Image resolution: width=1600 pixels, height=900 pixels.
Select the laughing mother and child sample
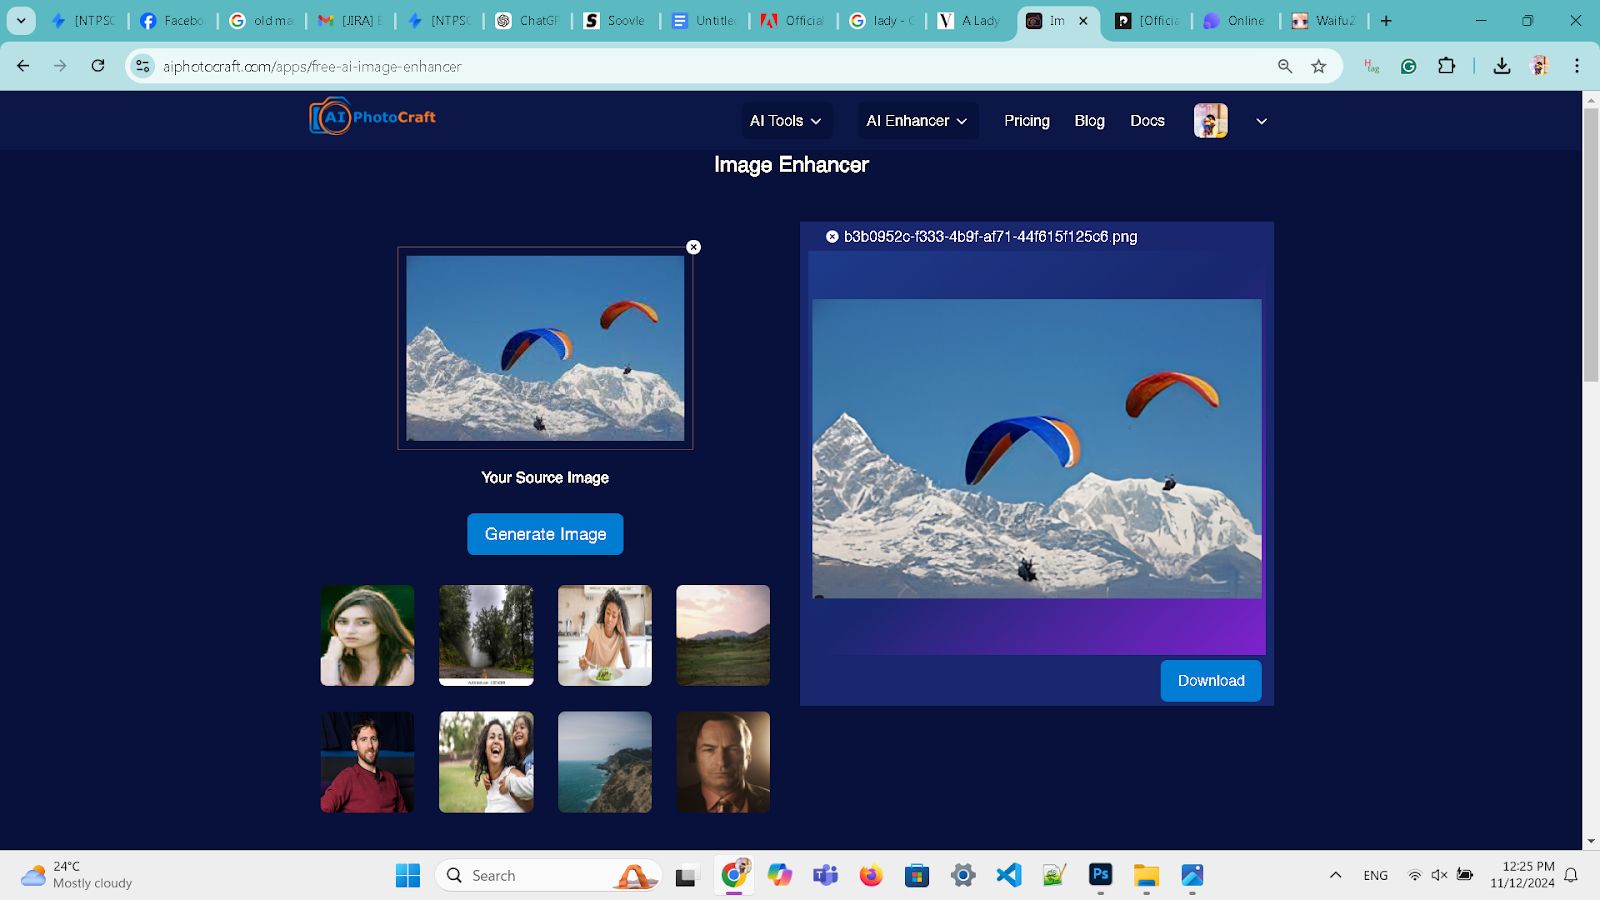click(x=486, y=762)
